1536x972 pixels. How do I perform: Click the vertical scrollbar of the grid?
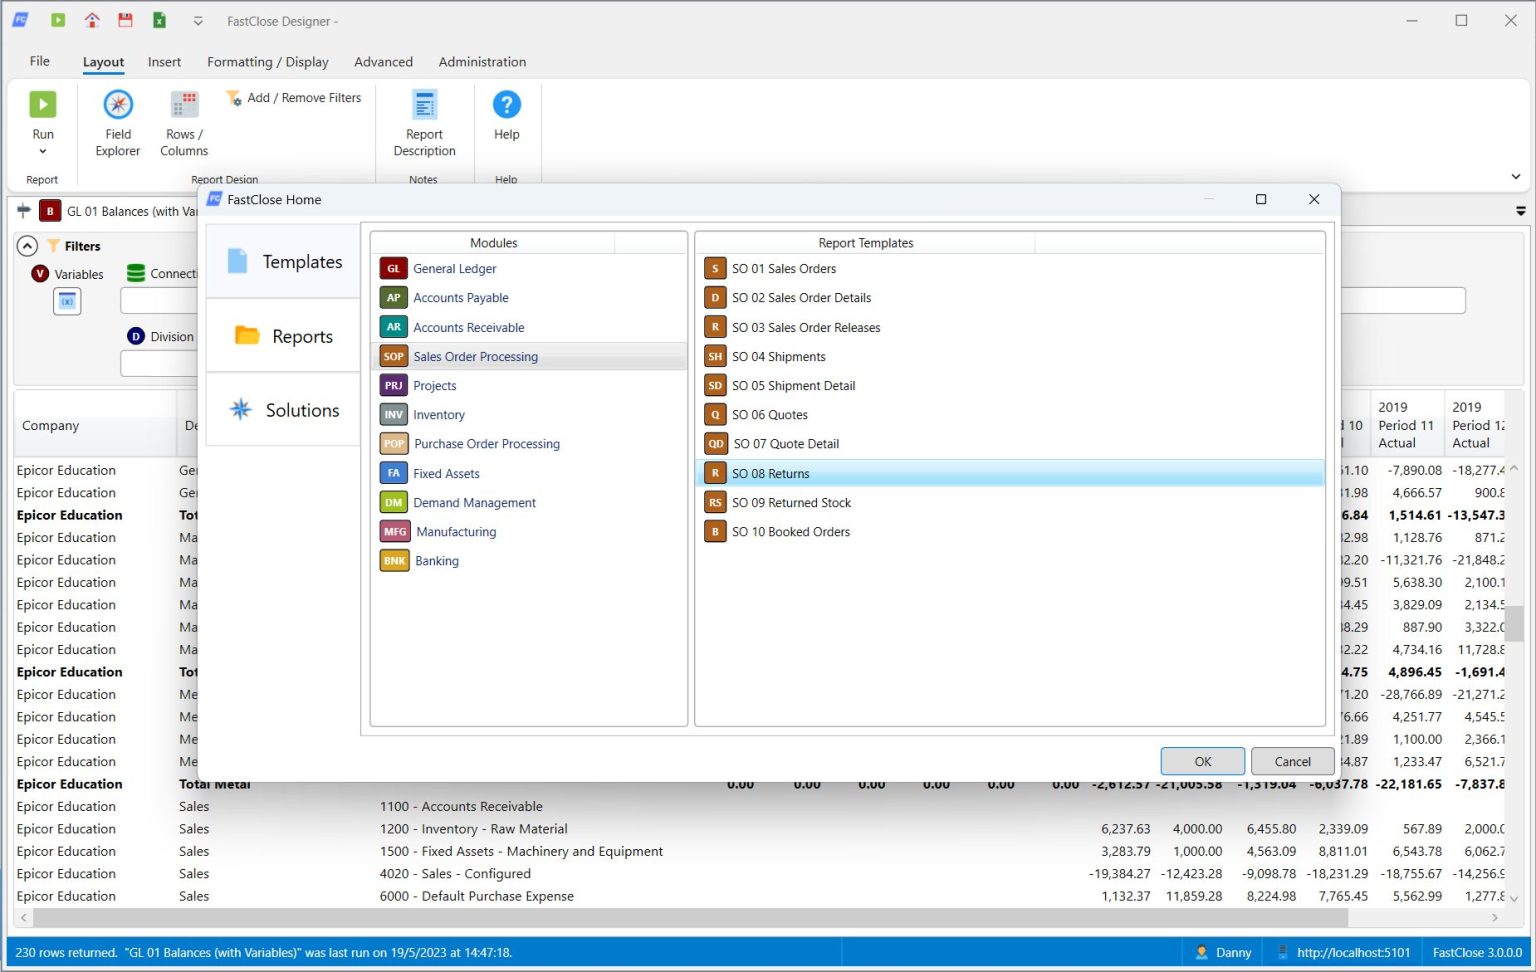[x=1514, y=623]
